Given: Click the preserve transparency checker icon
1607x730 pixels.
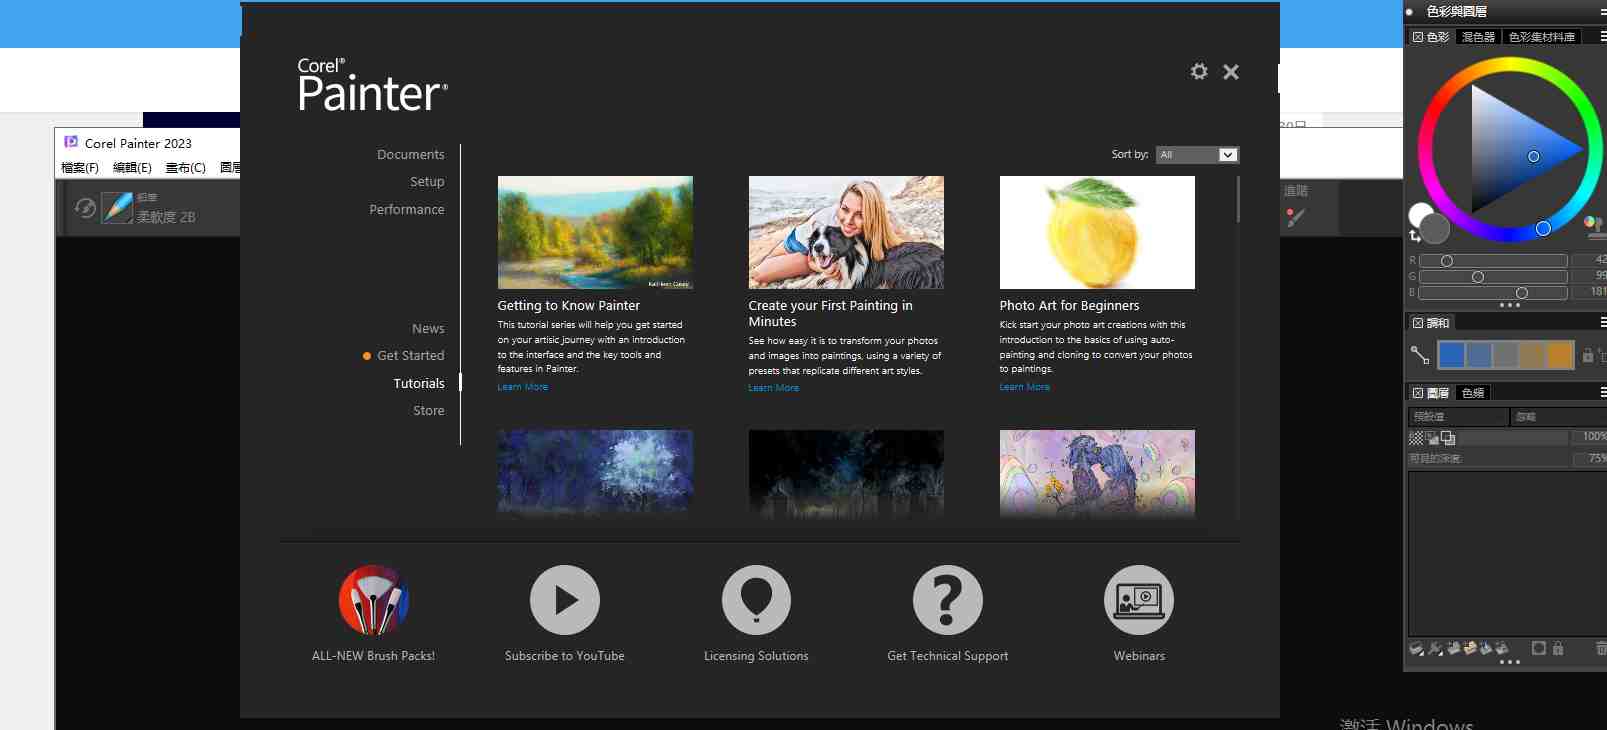Looking at the screenshot, I should 1416,437.
